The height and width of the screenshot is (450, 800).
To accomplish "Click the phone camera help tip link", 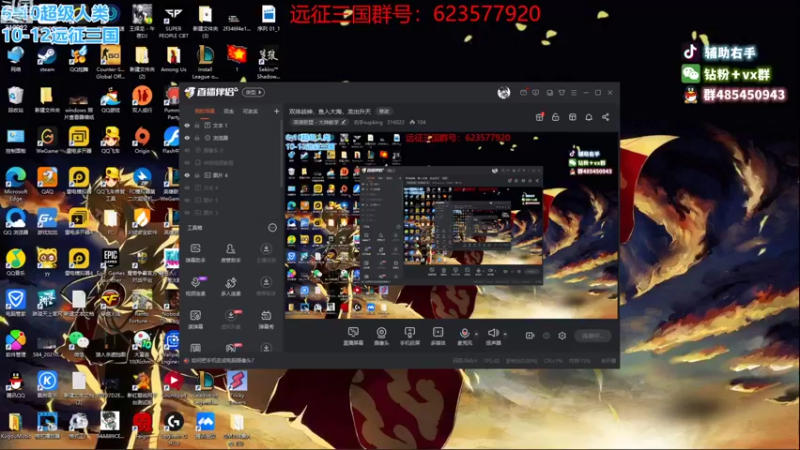I will (x=222, y=361).
